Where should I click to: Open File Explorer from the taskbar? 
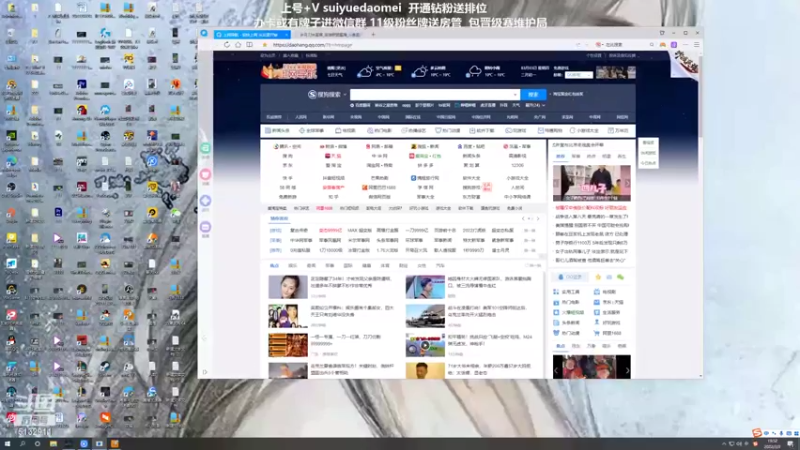point(53,444)
